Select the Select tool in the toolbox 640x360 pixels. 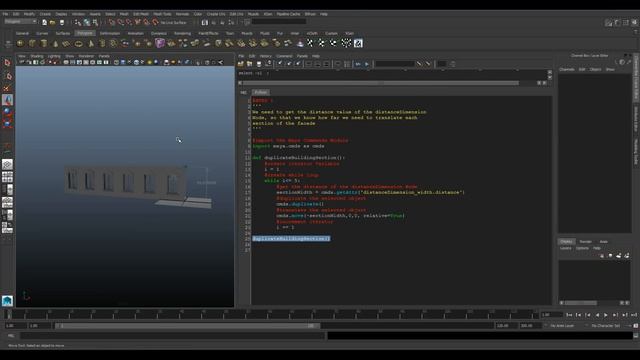[x=7, y=62]
